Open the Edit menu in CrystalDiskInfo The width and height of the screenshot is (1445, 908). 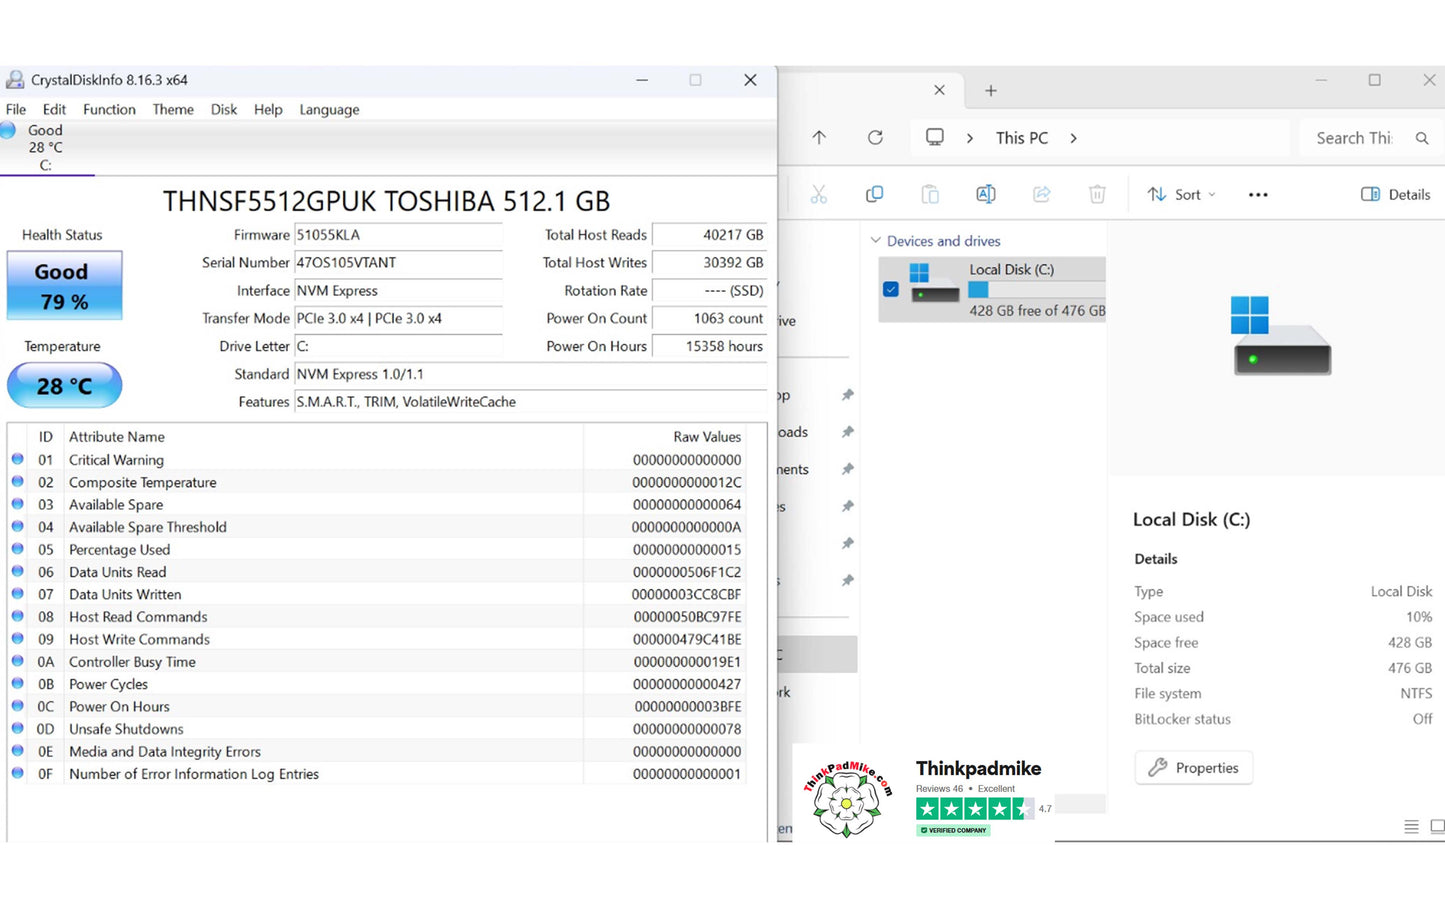point(54,109)
